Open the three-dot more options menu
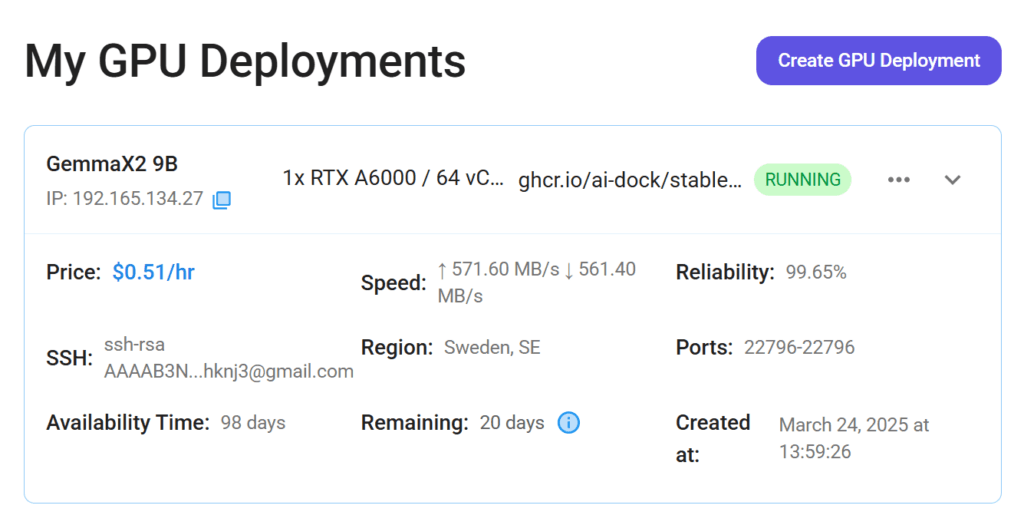The height and width of the screenshot is (525, 1024). coord(898,180)
